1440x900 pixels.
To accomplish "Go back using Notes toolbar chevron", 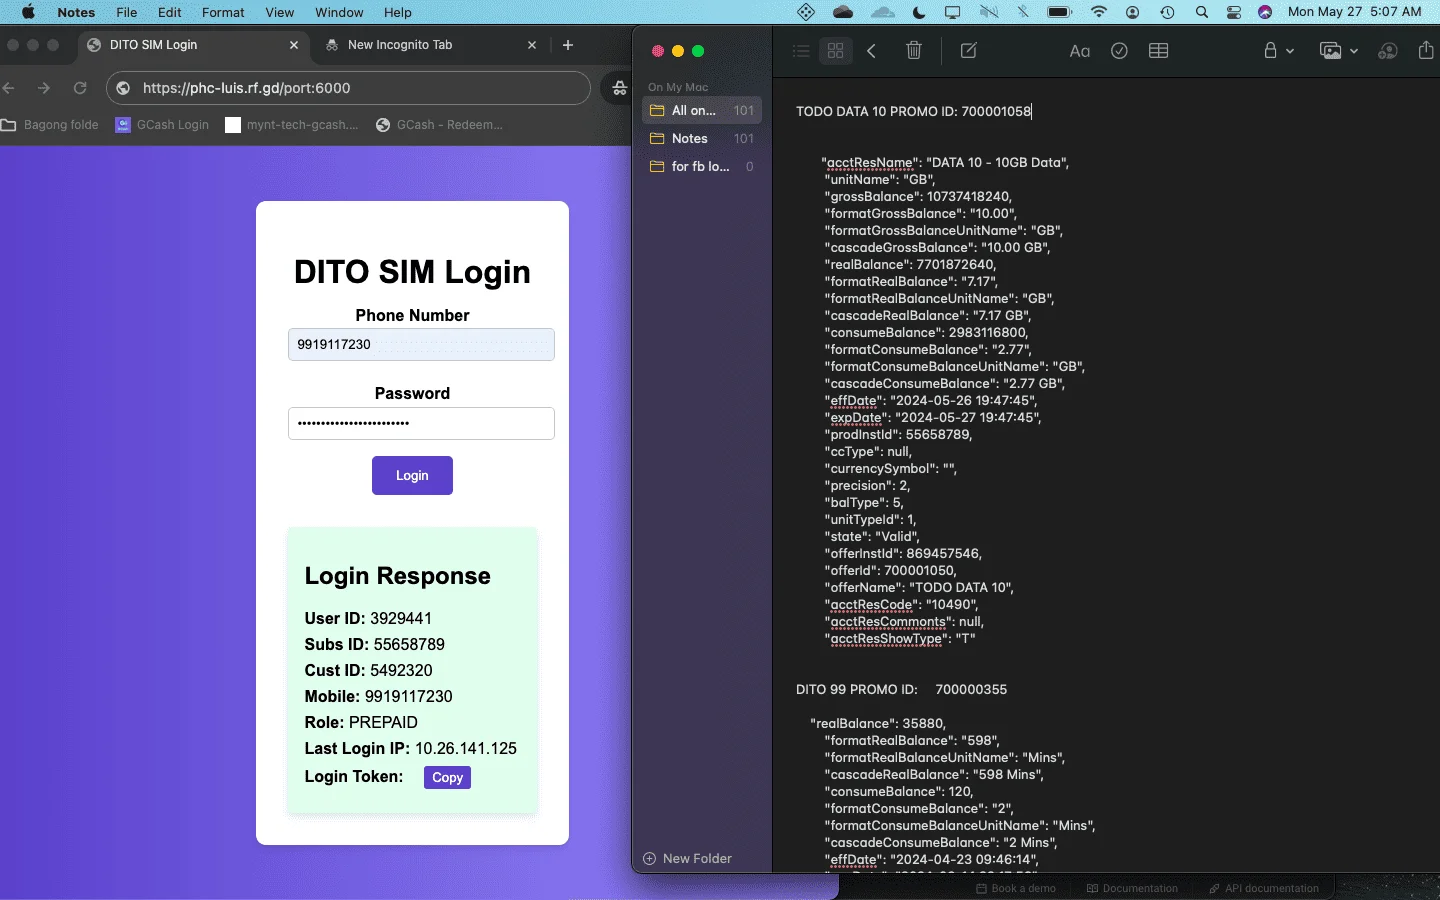I will (872, 51).
